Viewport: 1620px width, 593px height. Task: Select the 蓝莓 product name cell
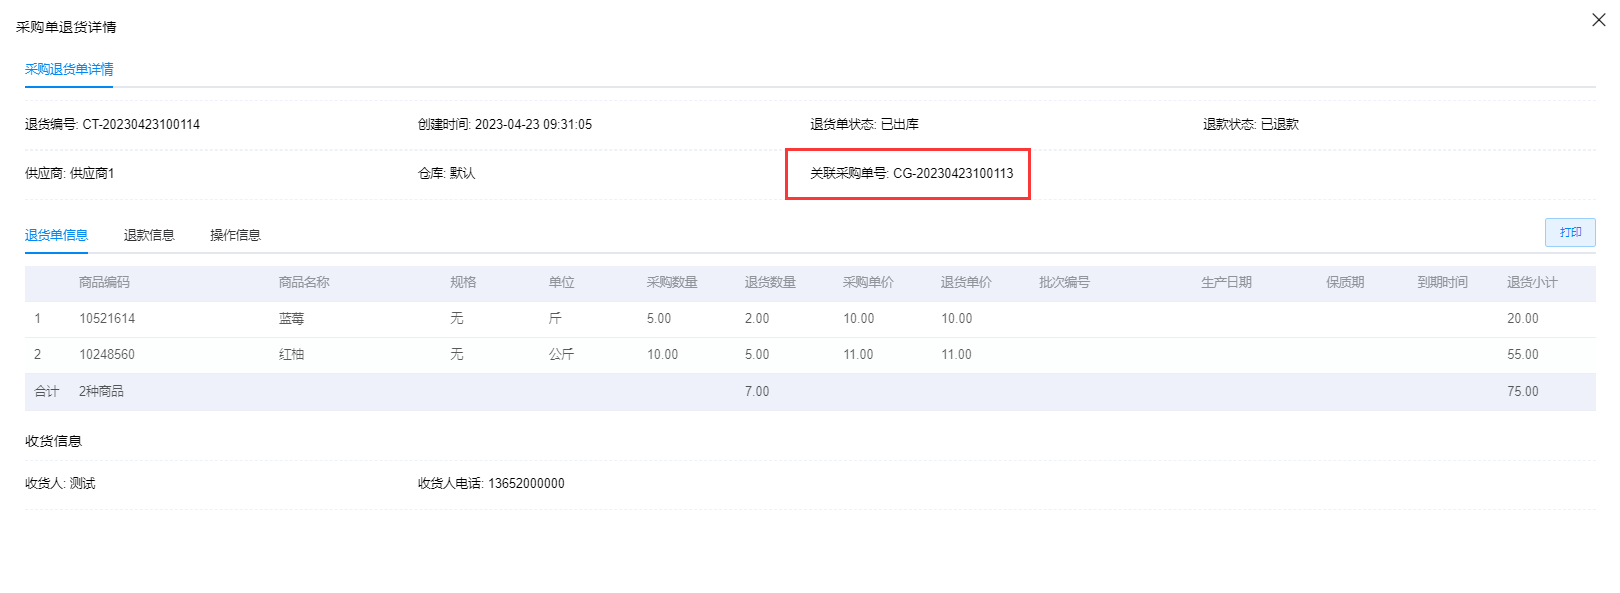coord(291,318)
